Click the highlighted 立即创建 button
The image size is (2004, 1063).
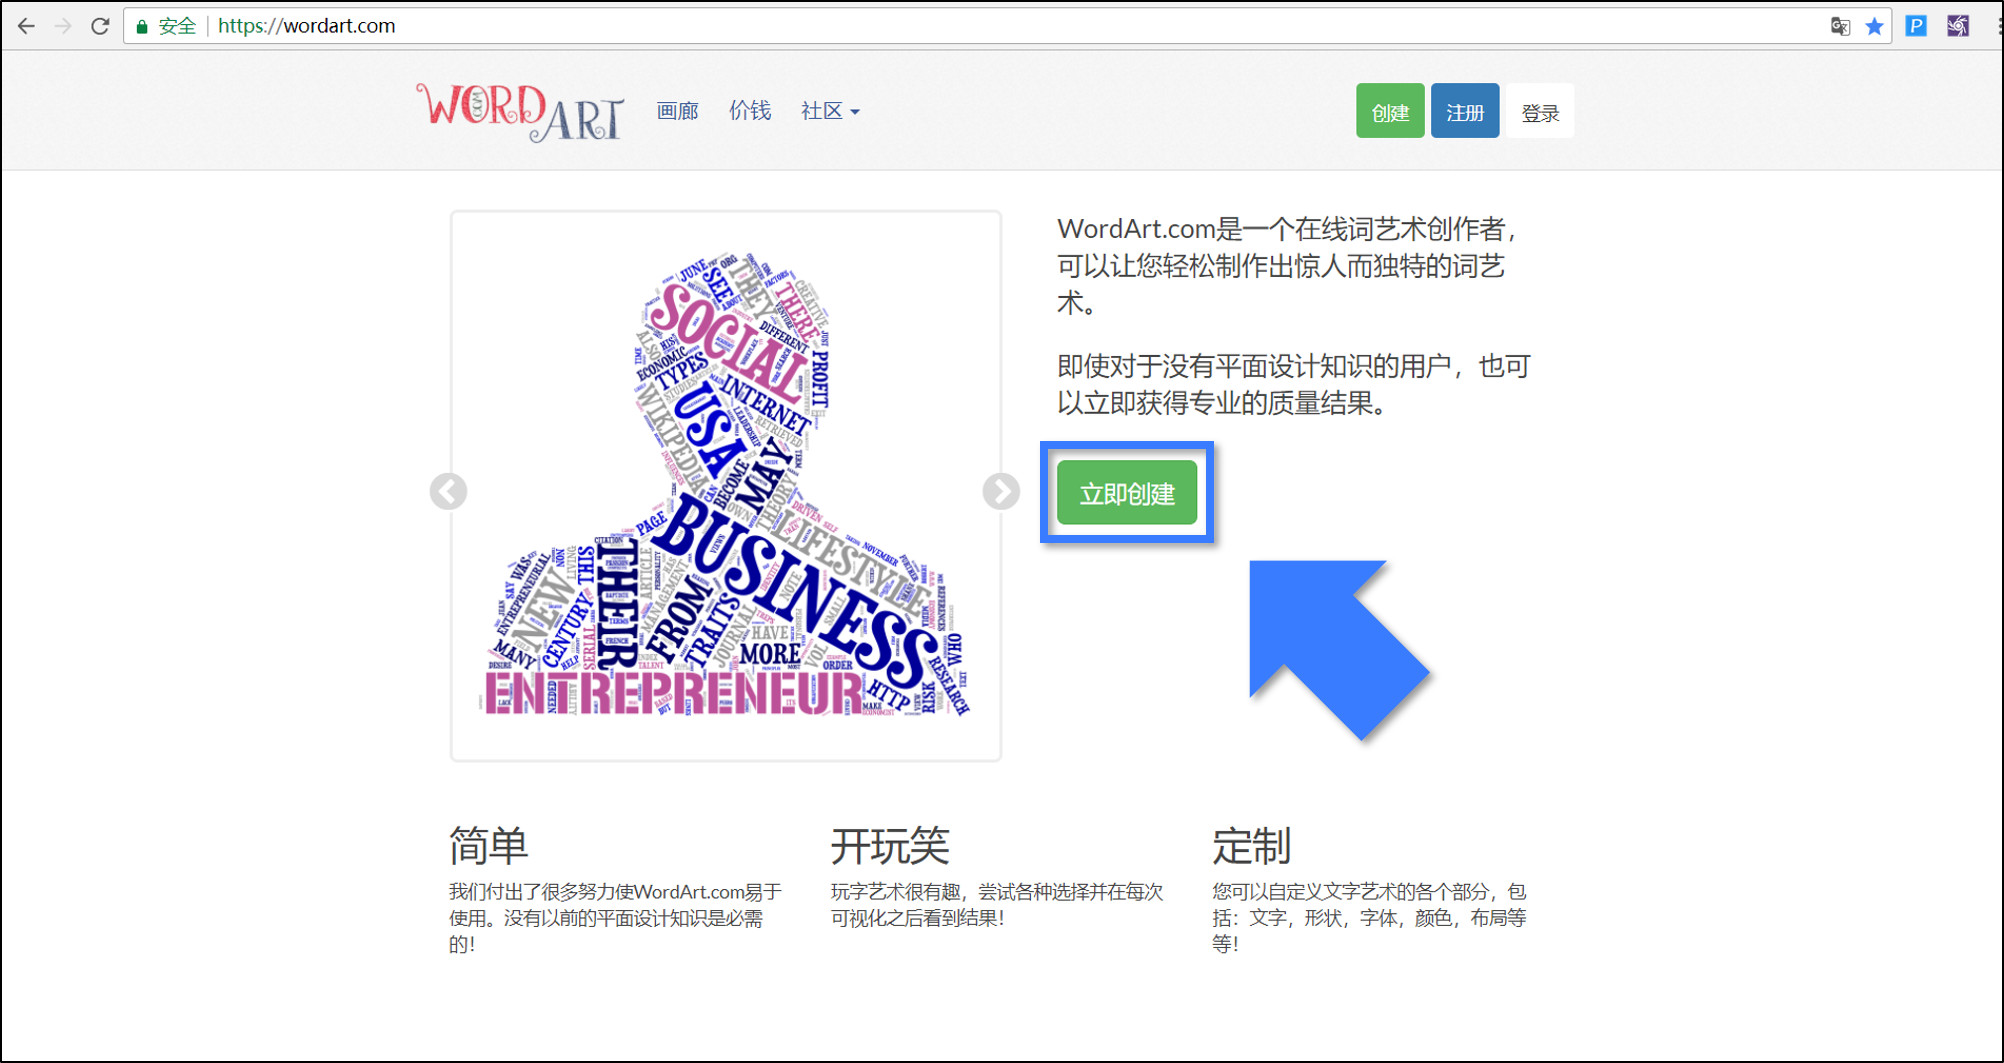tap(1127, 492)
